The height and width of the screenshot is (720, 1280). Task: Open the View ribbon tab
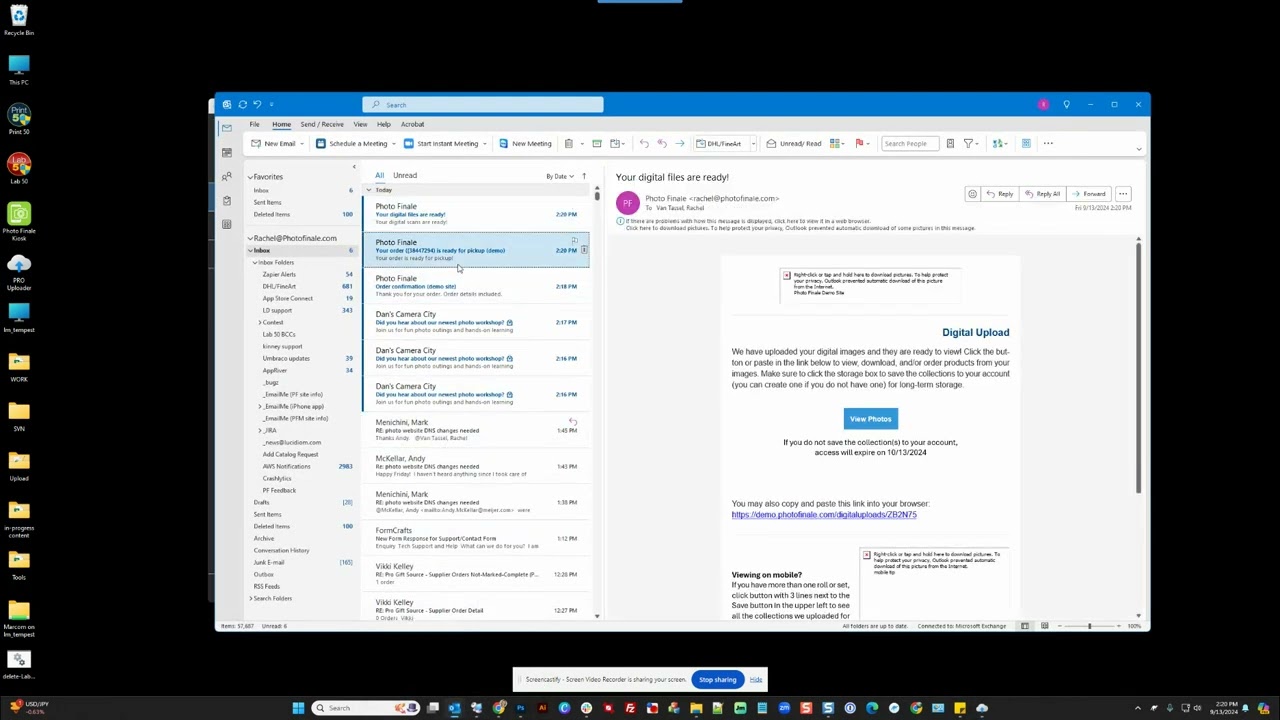pos(360,124)
